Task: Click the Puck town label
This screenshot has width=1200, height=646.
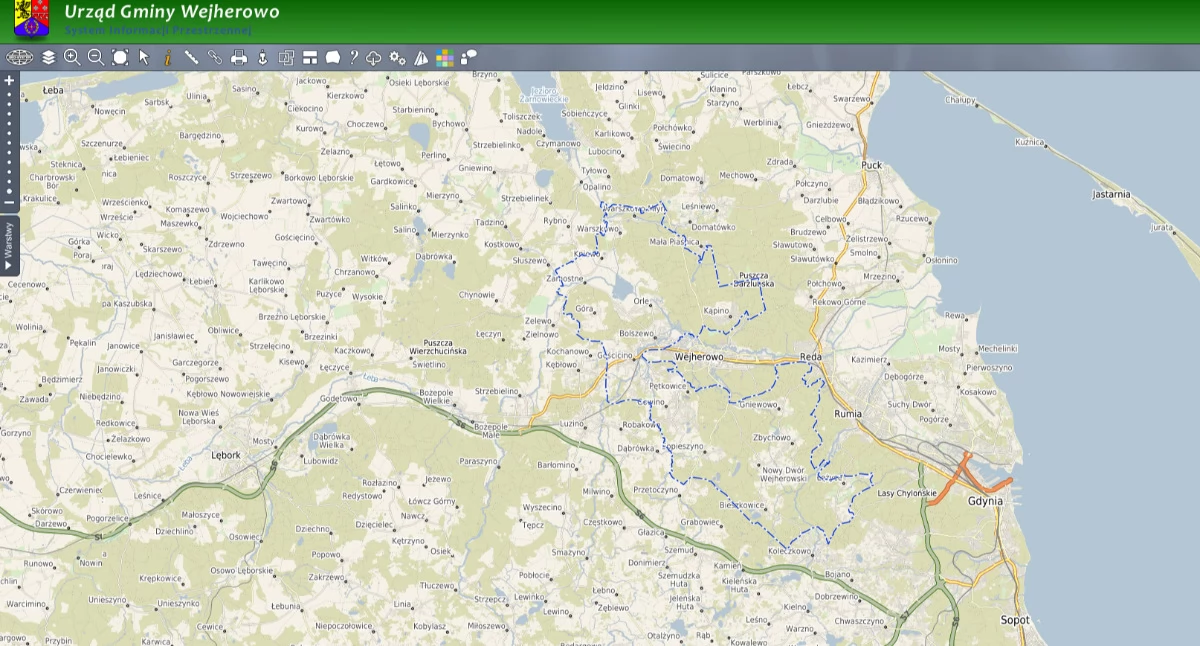Action: coord(871,165)
